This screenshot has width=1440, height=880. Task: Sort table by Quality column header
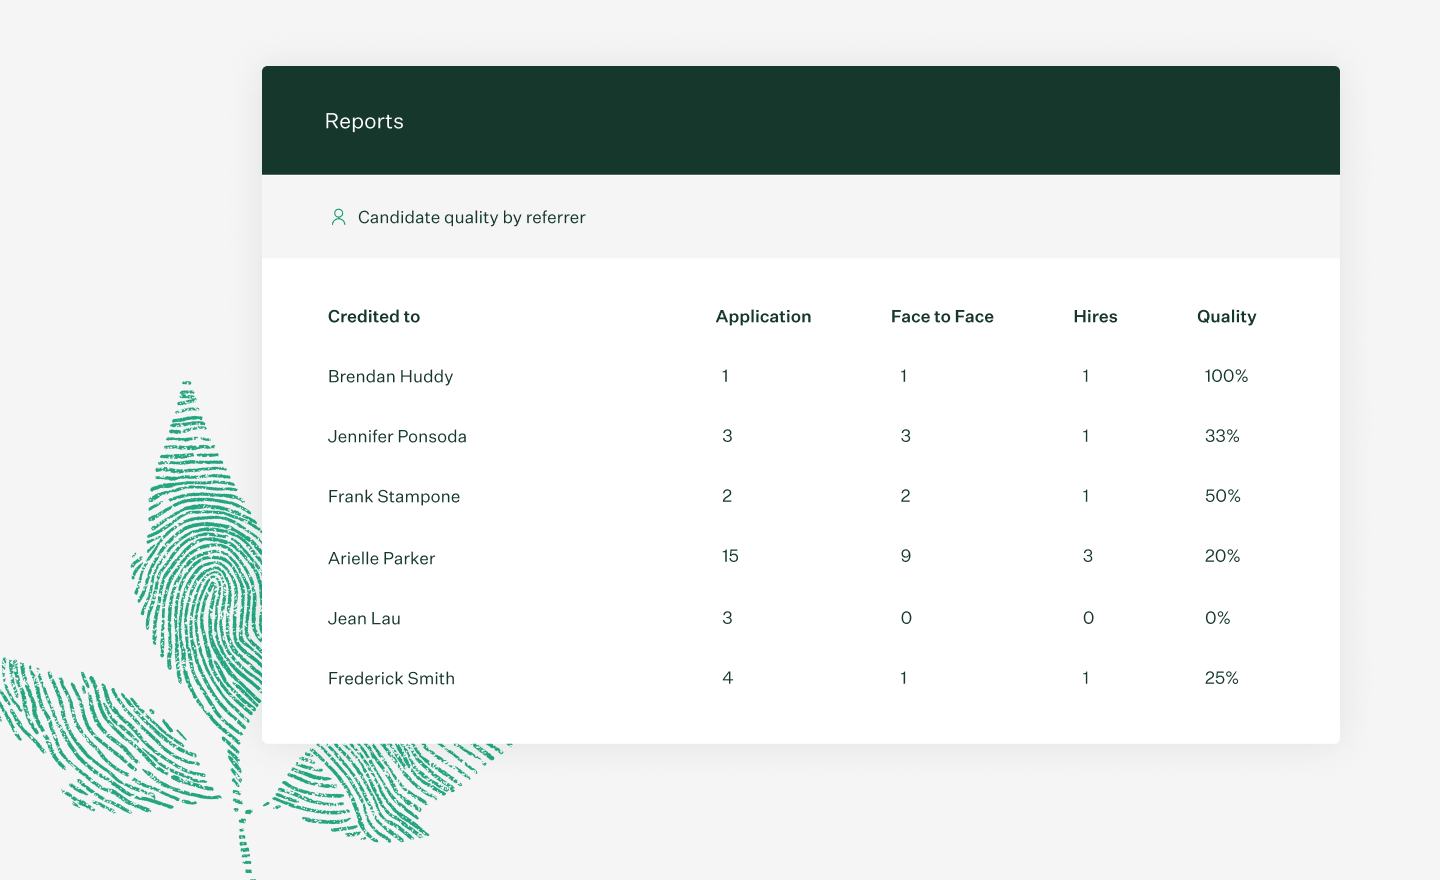pos(1226,316)
